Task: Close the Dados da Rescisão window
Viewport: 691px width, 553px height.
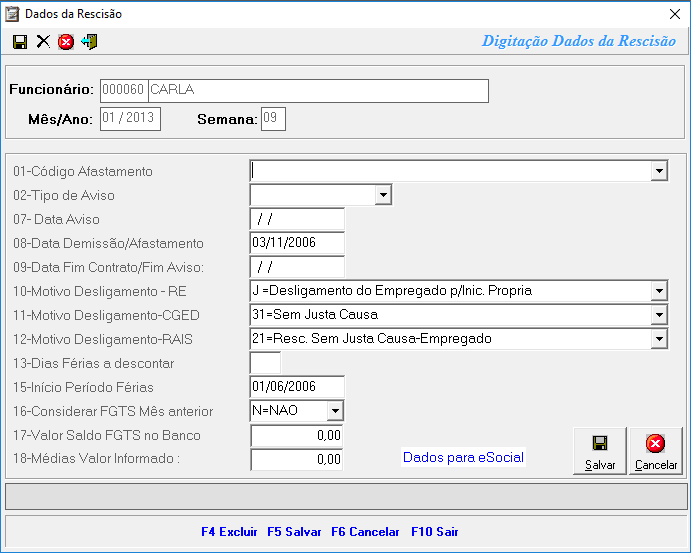Action: pos(673,14)
